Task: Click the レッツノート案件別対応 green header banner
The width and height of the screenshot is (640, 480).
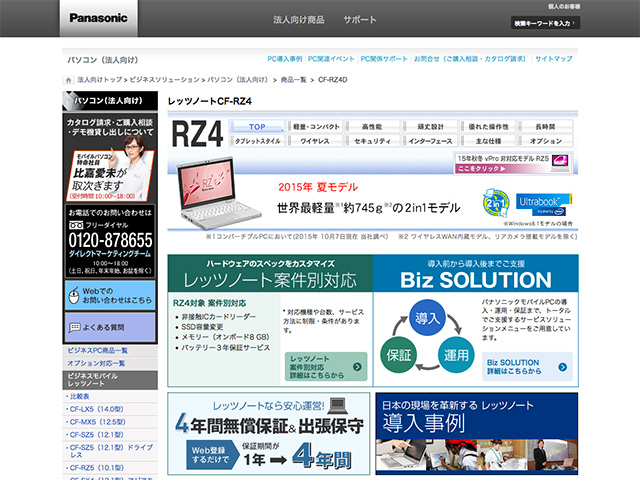Action: (270, 273)
